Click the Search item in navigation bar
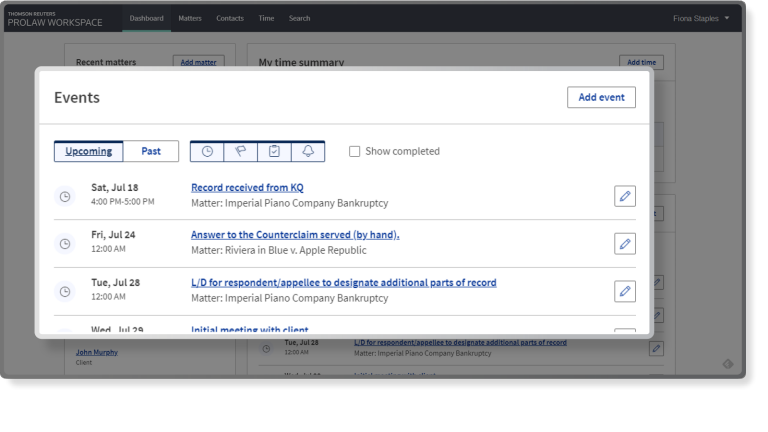 coord(299,18)
